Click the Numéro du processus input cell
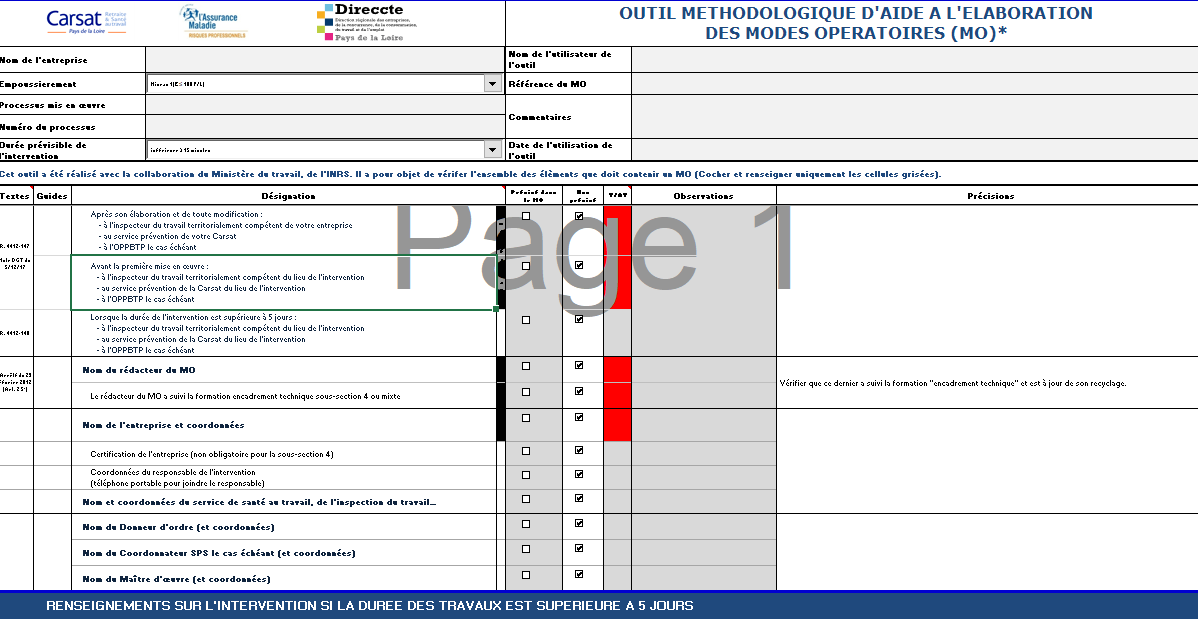Screen dimensions: 1198x619 tap(325, 127)
